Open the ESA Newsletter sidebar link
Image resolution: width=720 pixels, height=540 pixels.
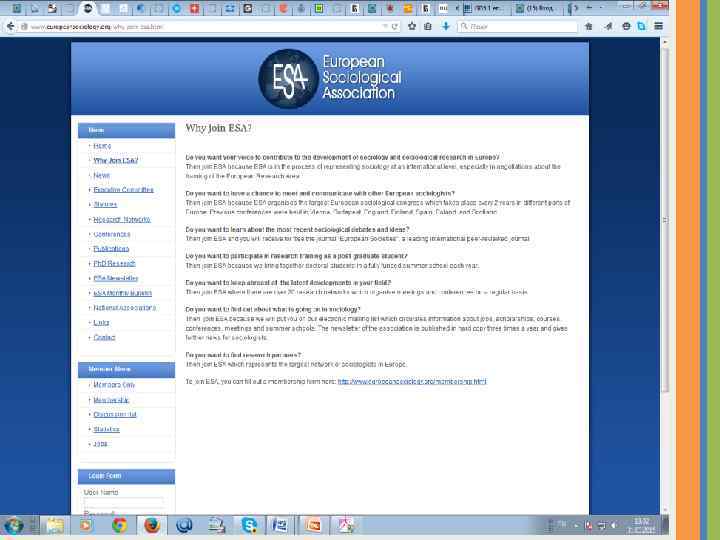[116, 278]
